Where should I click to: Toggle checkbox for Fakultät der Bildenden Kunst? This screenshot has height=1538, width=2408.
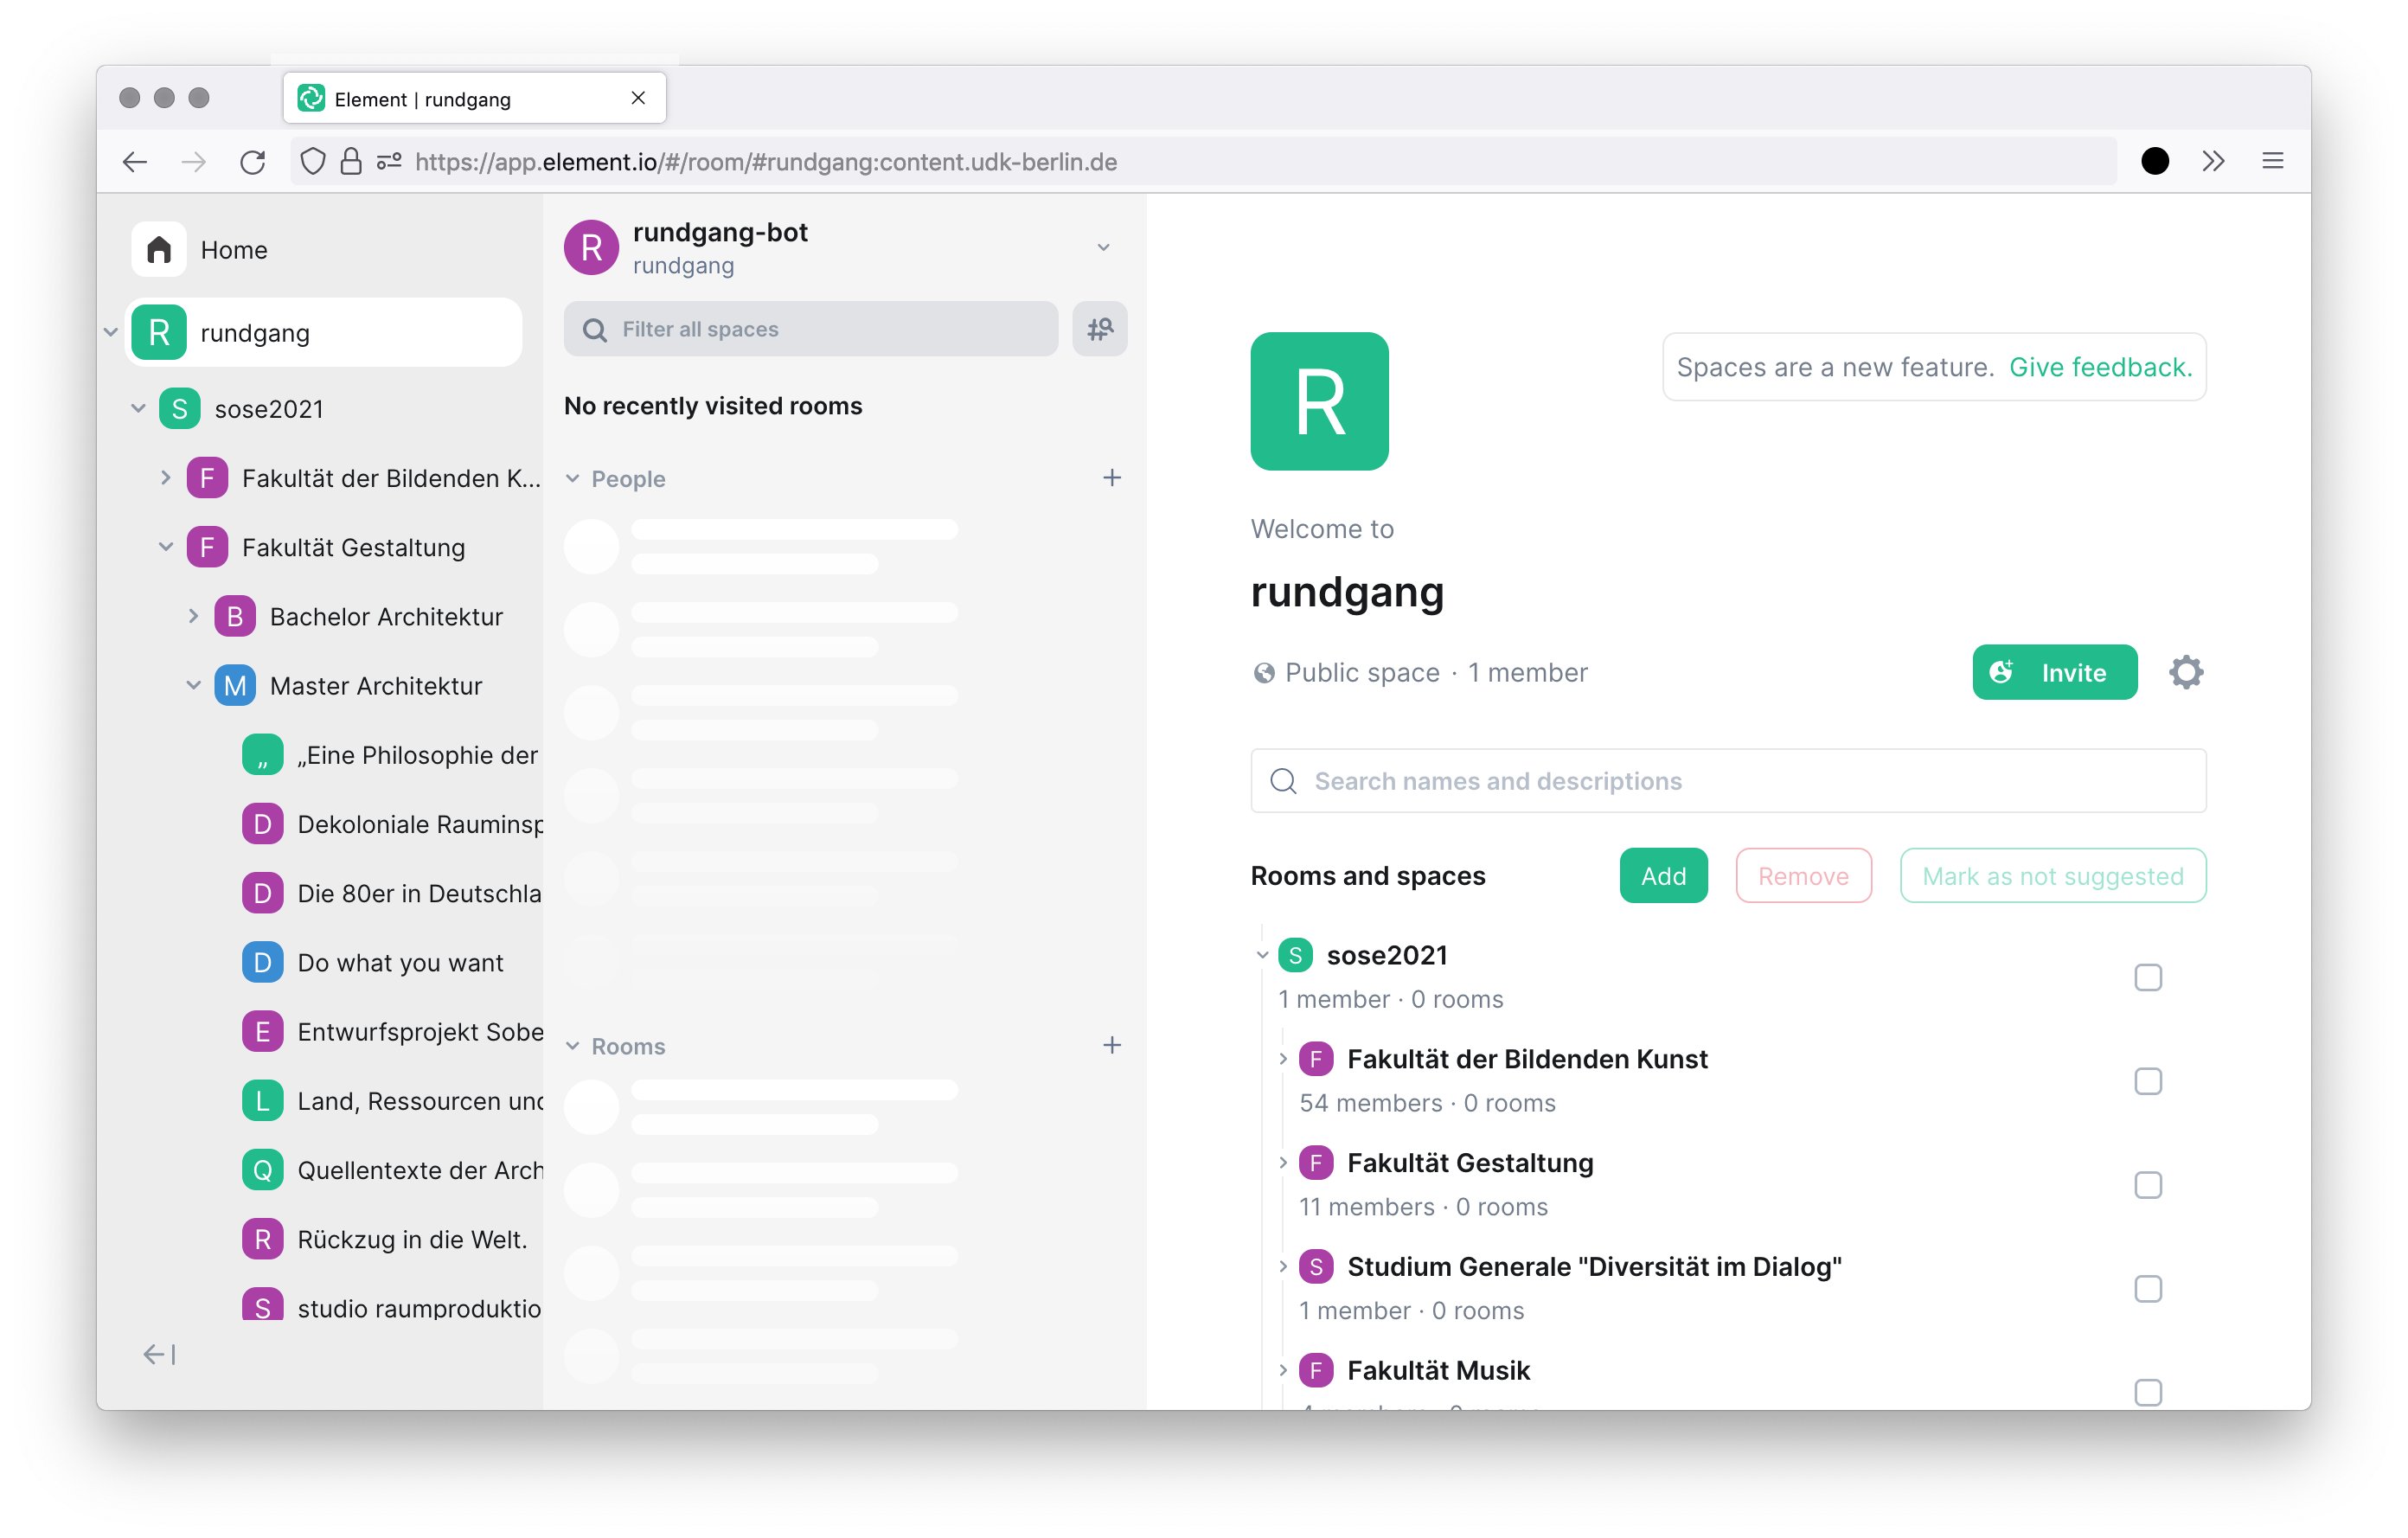point(2147,1081)
